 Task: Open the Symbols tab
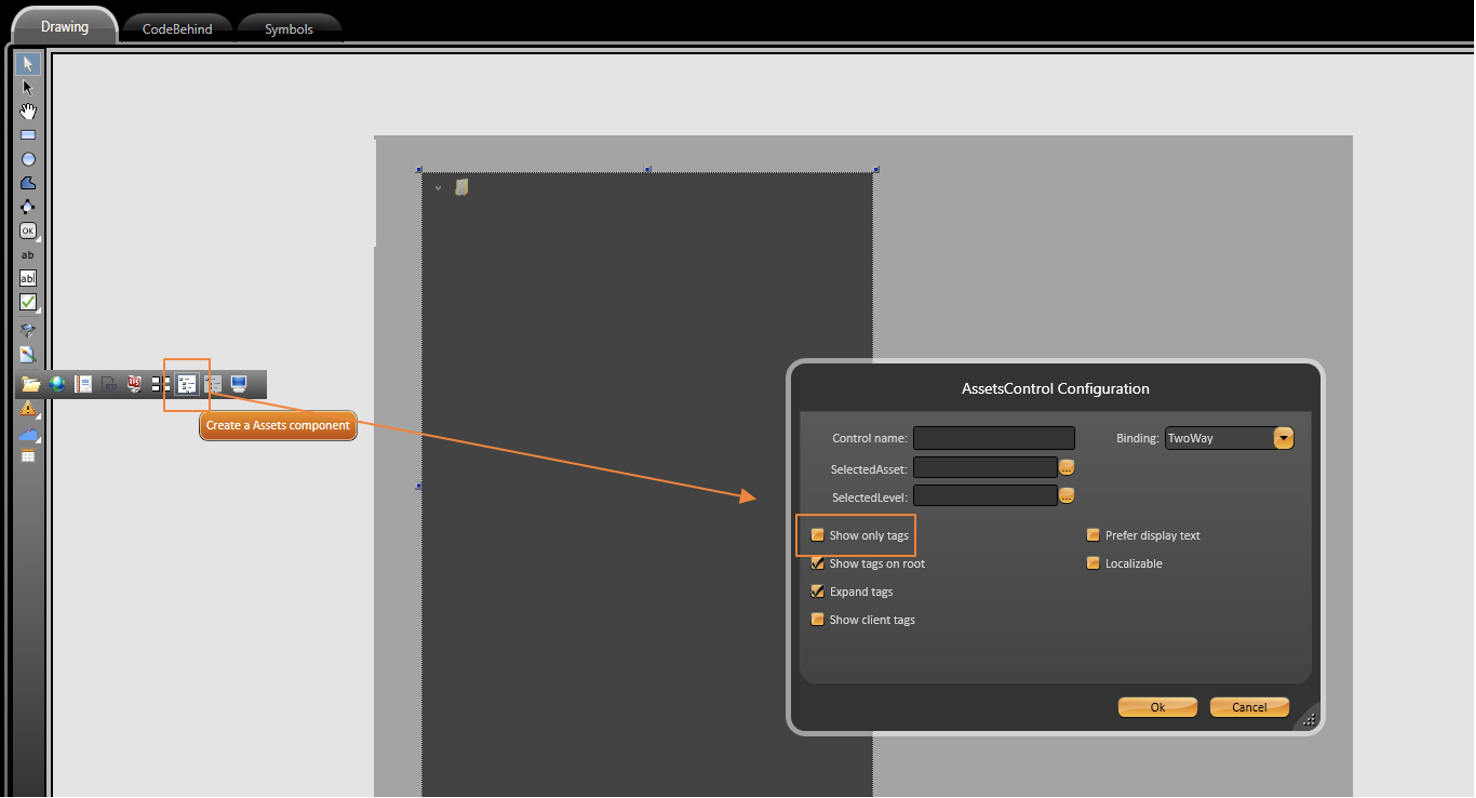(289, 29)
